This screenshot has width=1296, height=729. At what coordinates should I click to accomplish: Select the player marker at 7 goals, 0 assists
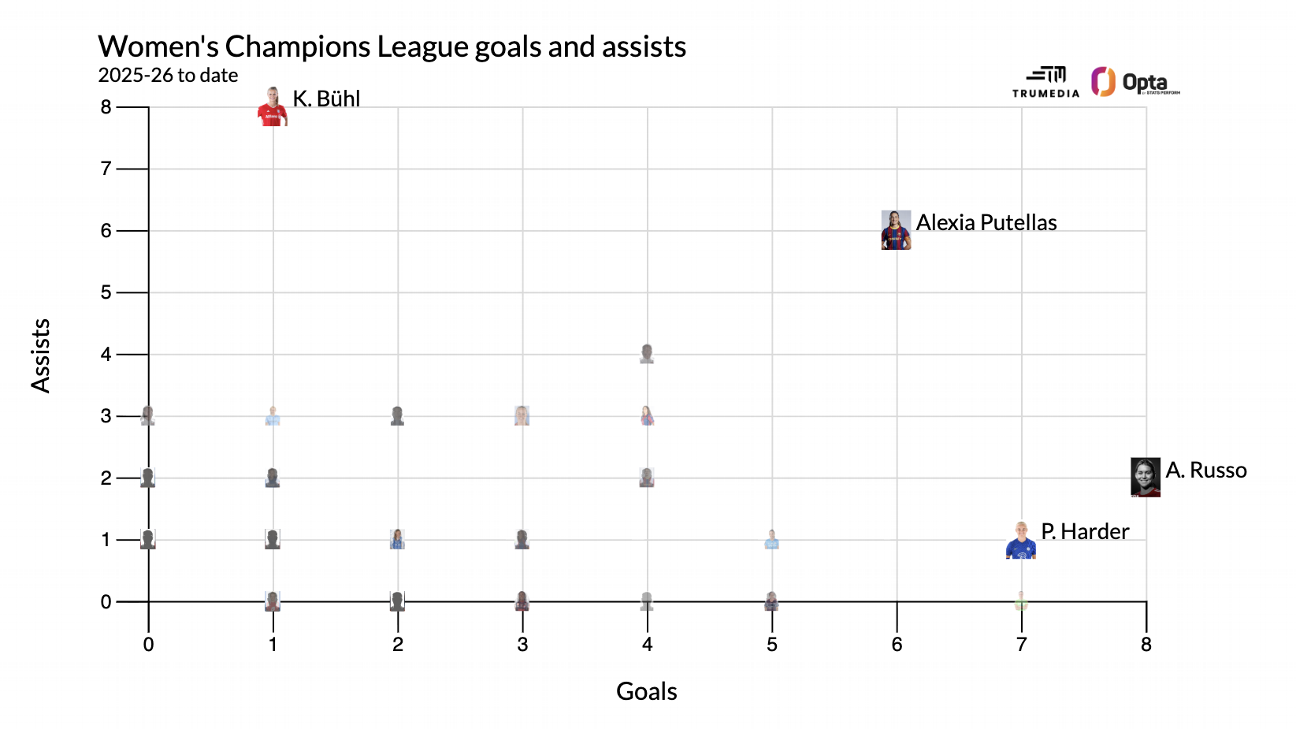coord(1021,601)
